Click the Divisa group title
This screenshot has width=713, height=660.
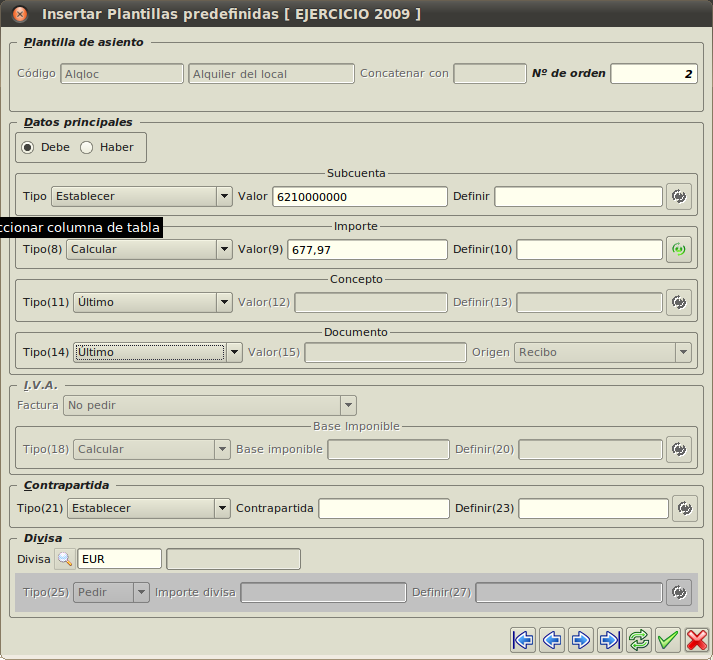coord(43,538)
